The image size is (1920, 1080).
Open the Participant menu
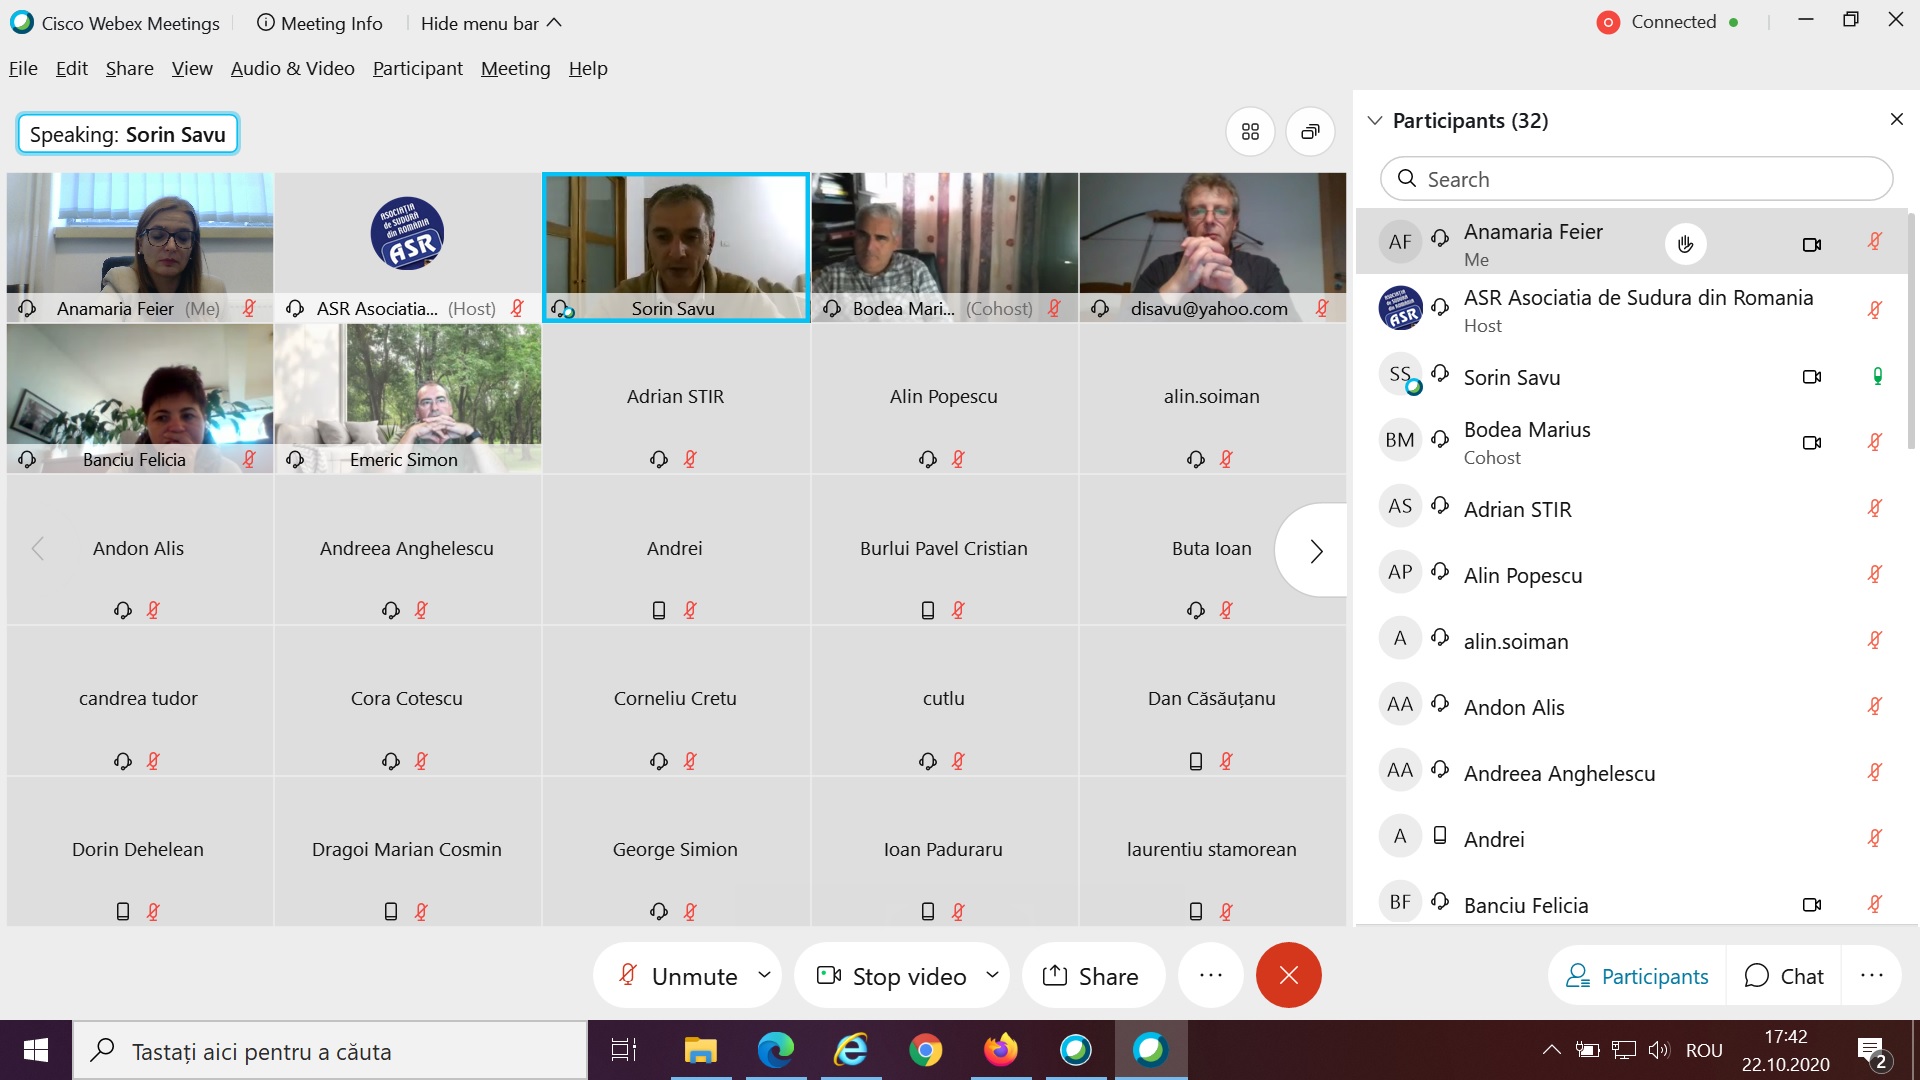417,68
